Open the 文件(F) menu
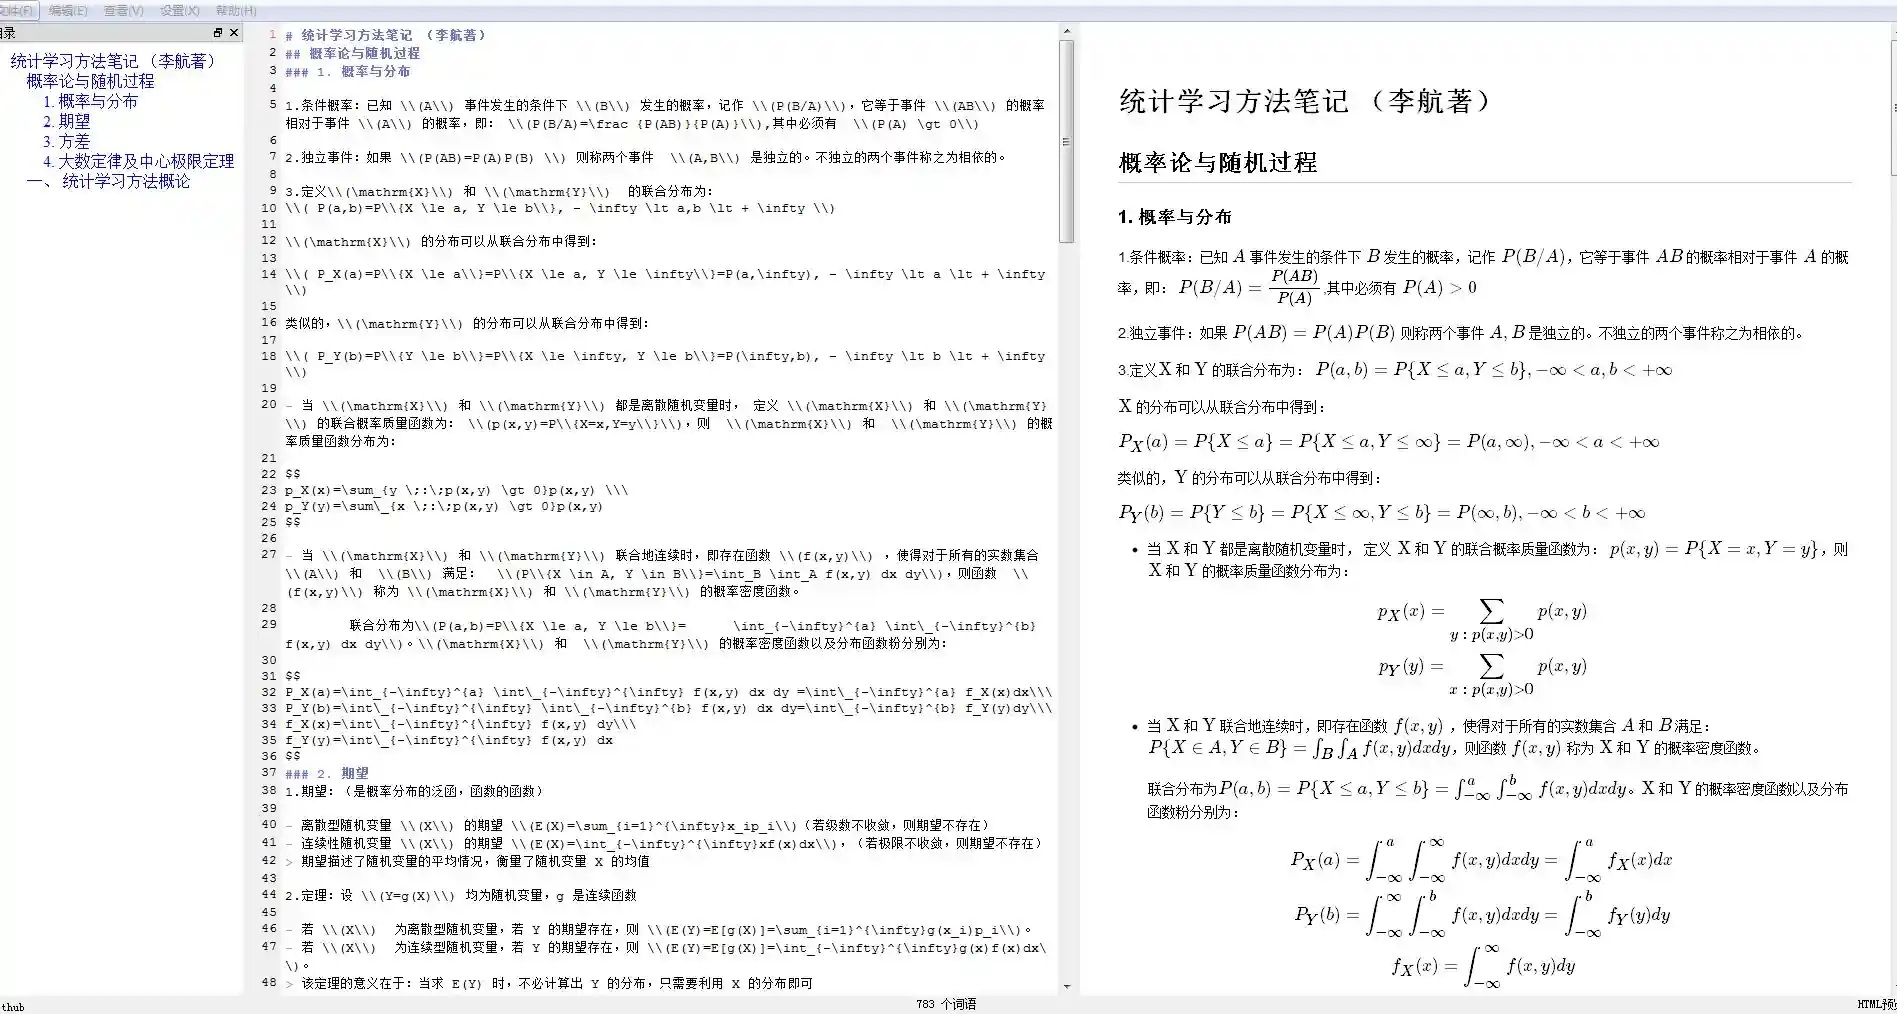 pyautogui.click(x=18, y=10)
